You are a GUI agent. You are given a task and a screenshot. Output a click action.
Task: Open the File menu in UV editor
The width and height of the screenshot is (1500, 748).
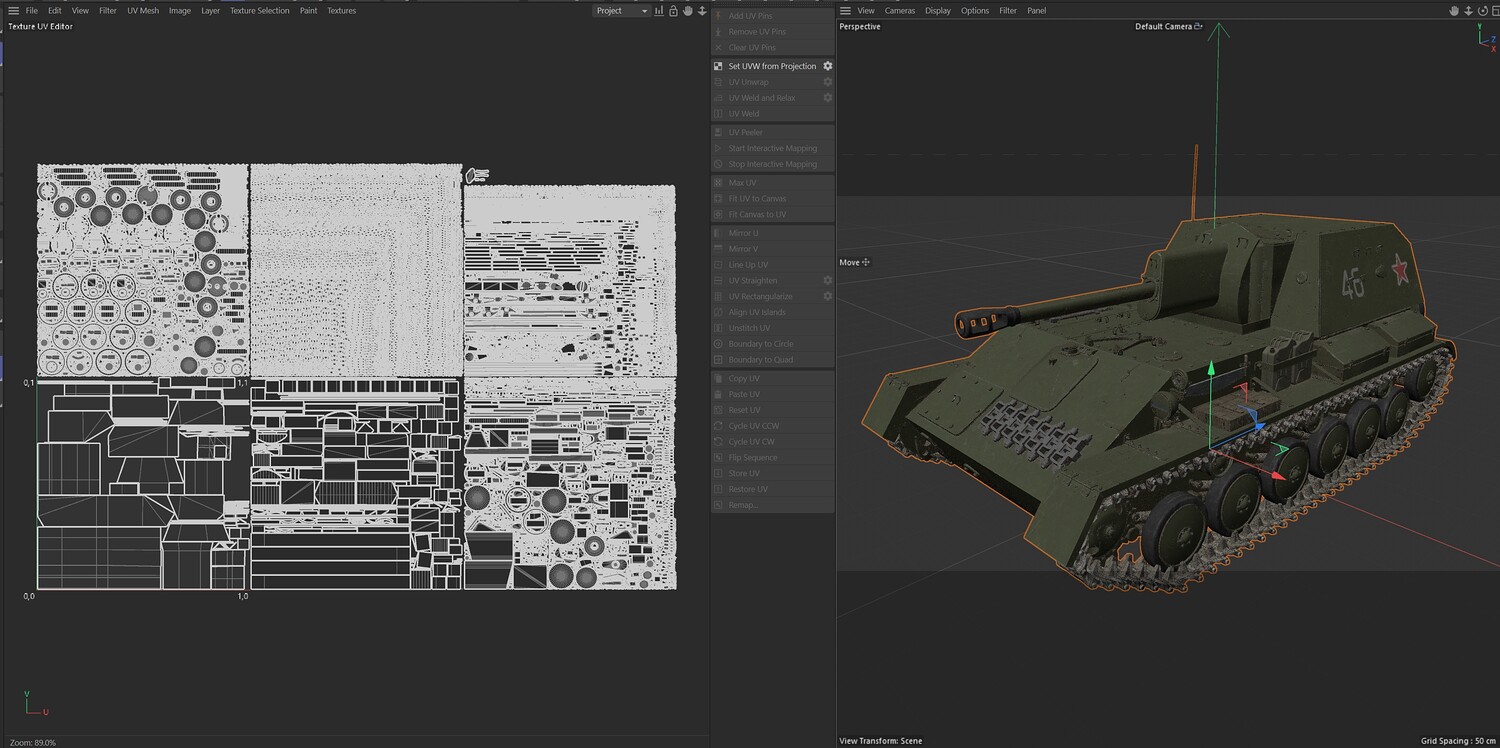click(32, 11)
